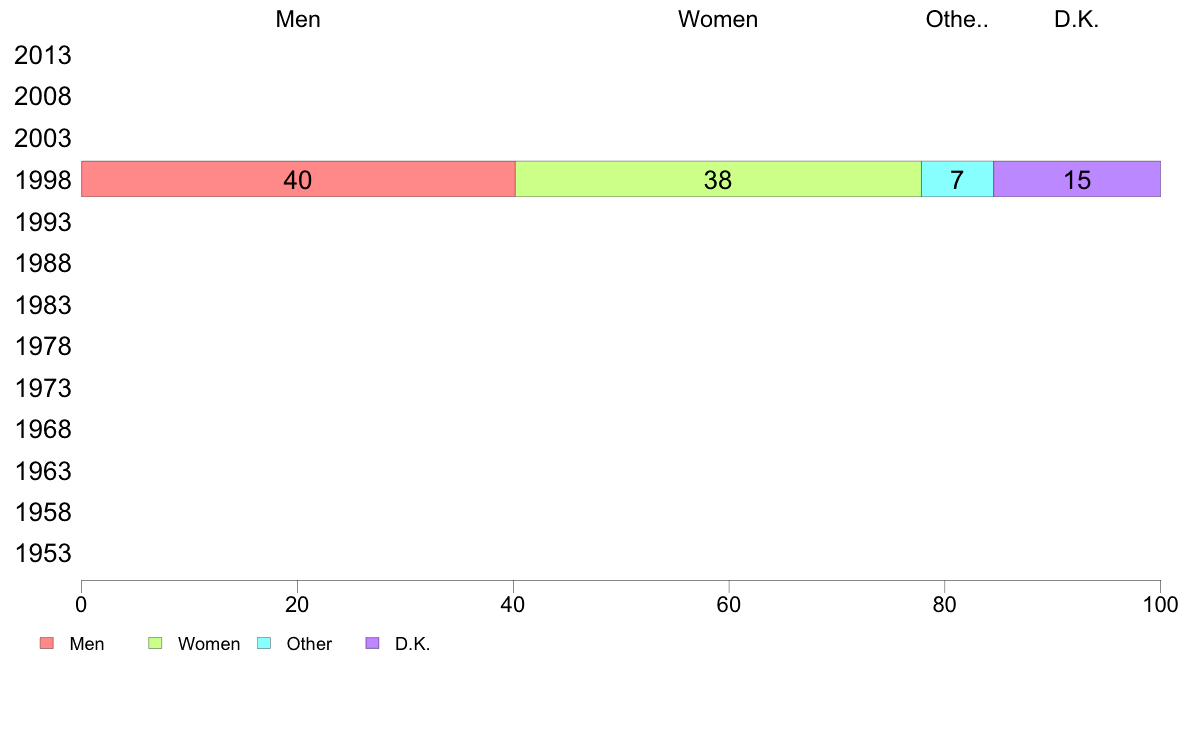Click the Women column header
The image size is (1188, 736).
717,19
